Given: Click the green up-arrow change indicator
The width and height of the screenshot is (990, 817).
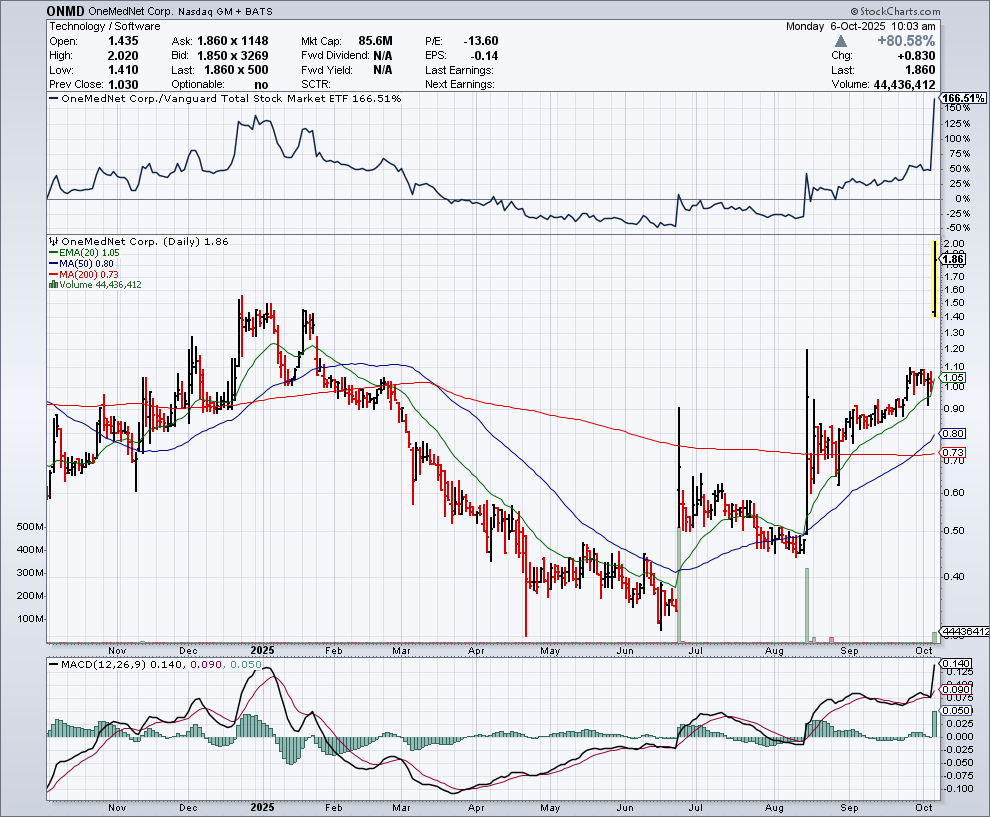Looking at the screenshot, I should (x=840, y=41).
